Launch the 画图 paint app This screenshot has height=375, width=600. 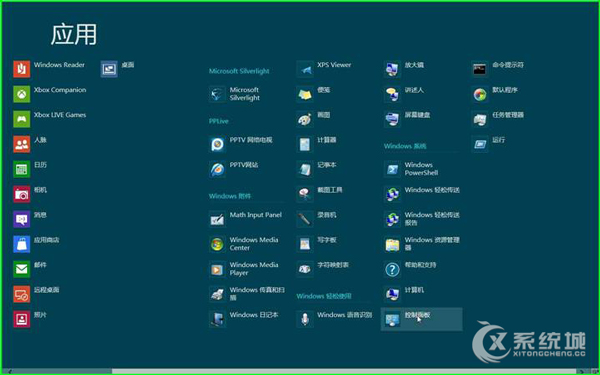(x=313, y=119)
